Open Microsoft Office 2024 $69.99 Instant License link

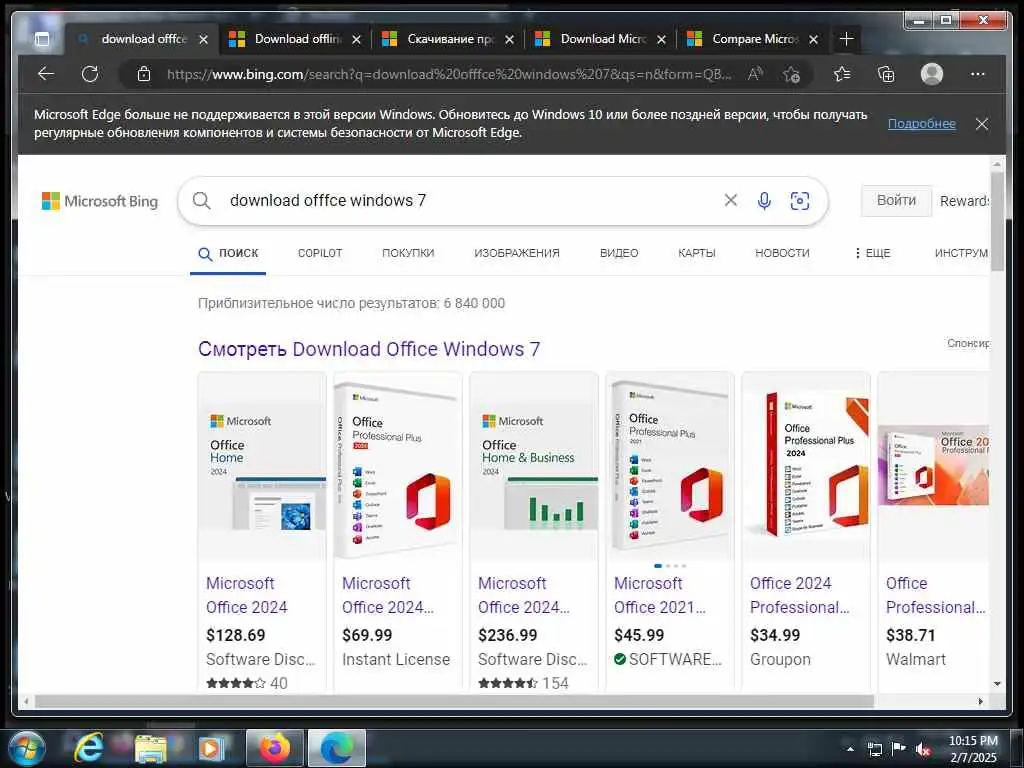point(388,595)
